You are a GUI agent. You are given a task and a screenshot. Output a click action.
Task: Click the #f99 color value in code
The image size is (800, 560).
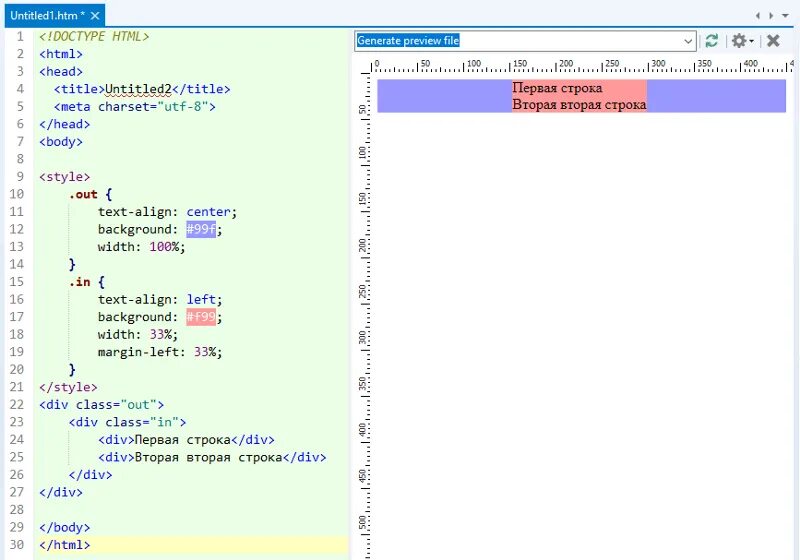201,317
